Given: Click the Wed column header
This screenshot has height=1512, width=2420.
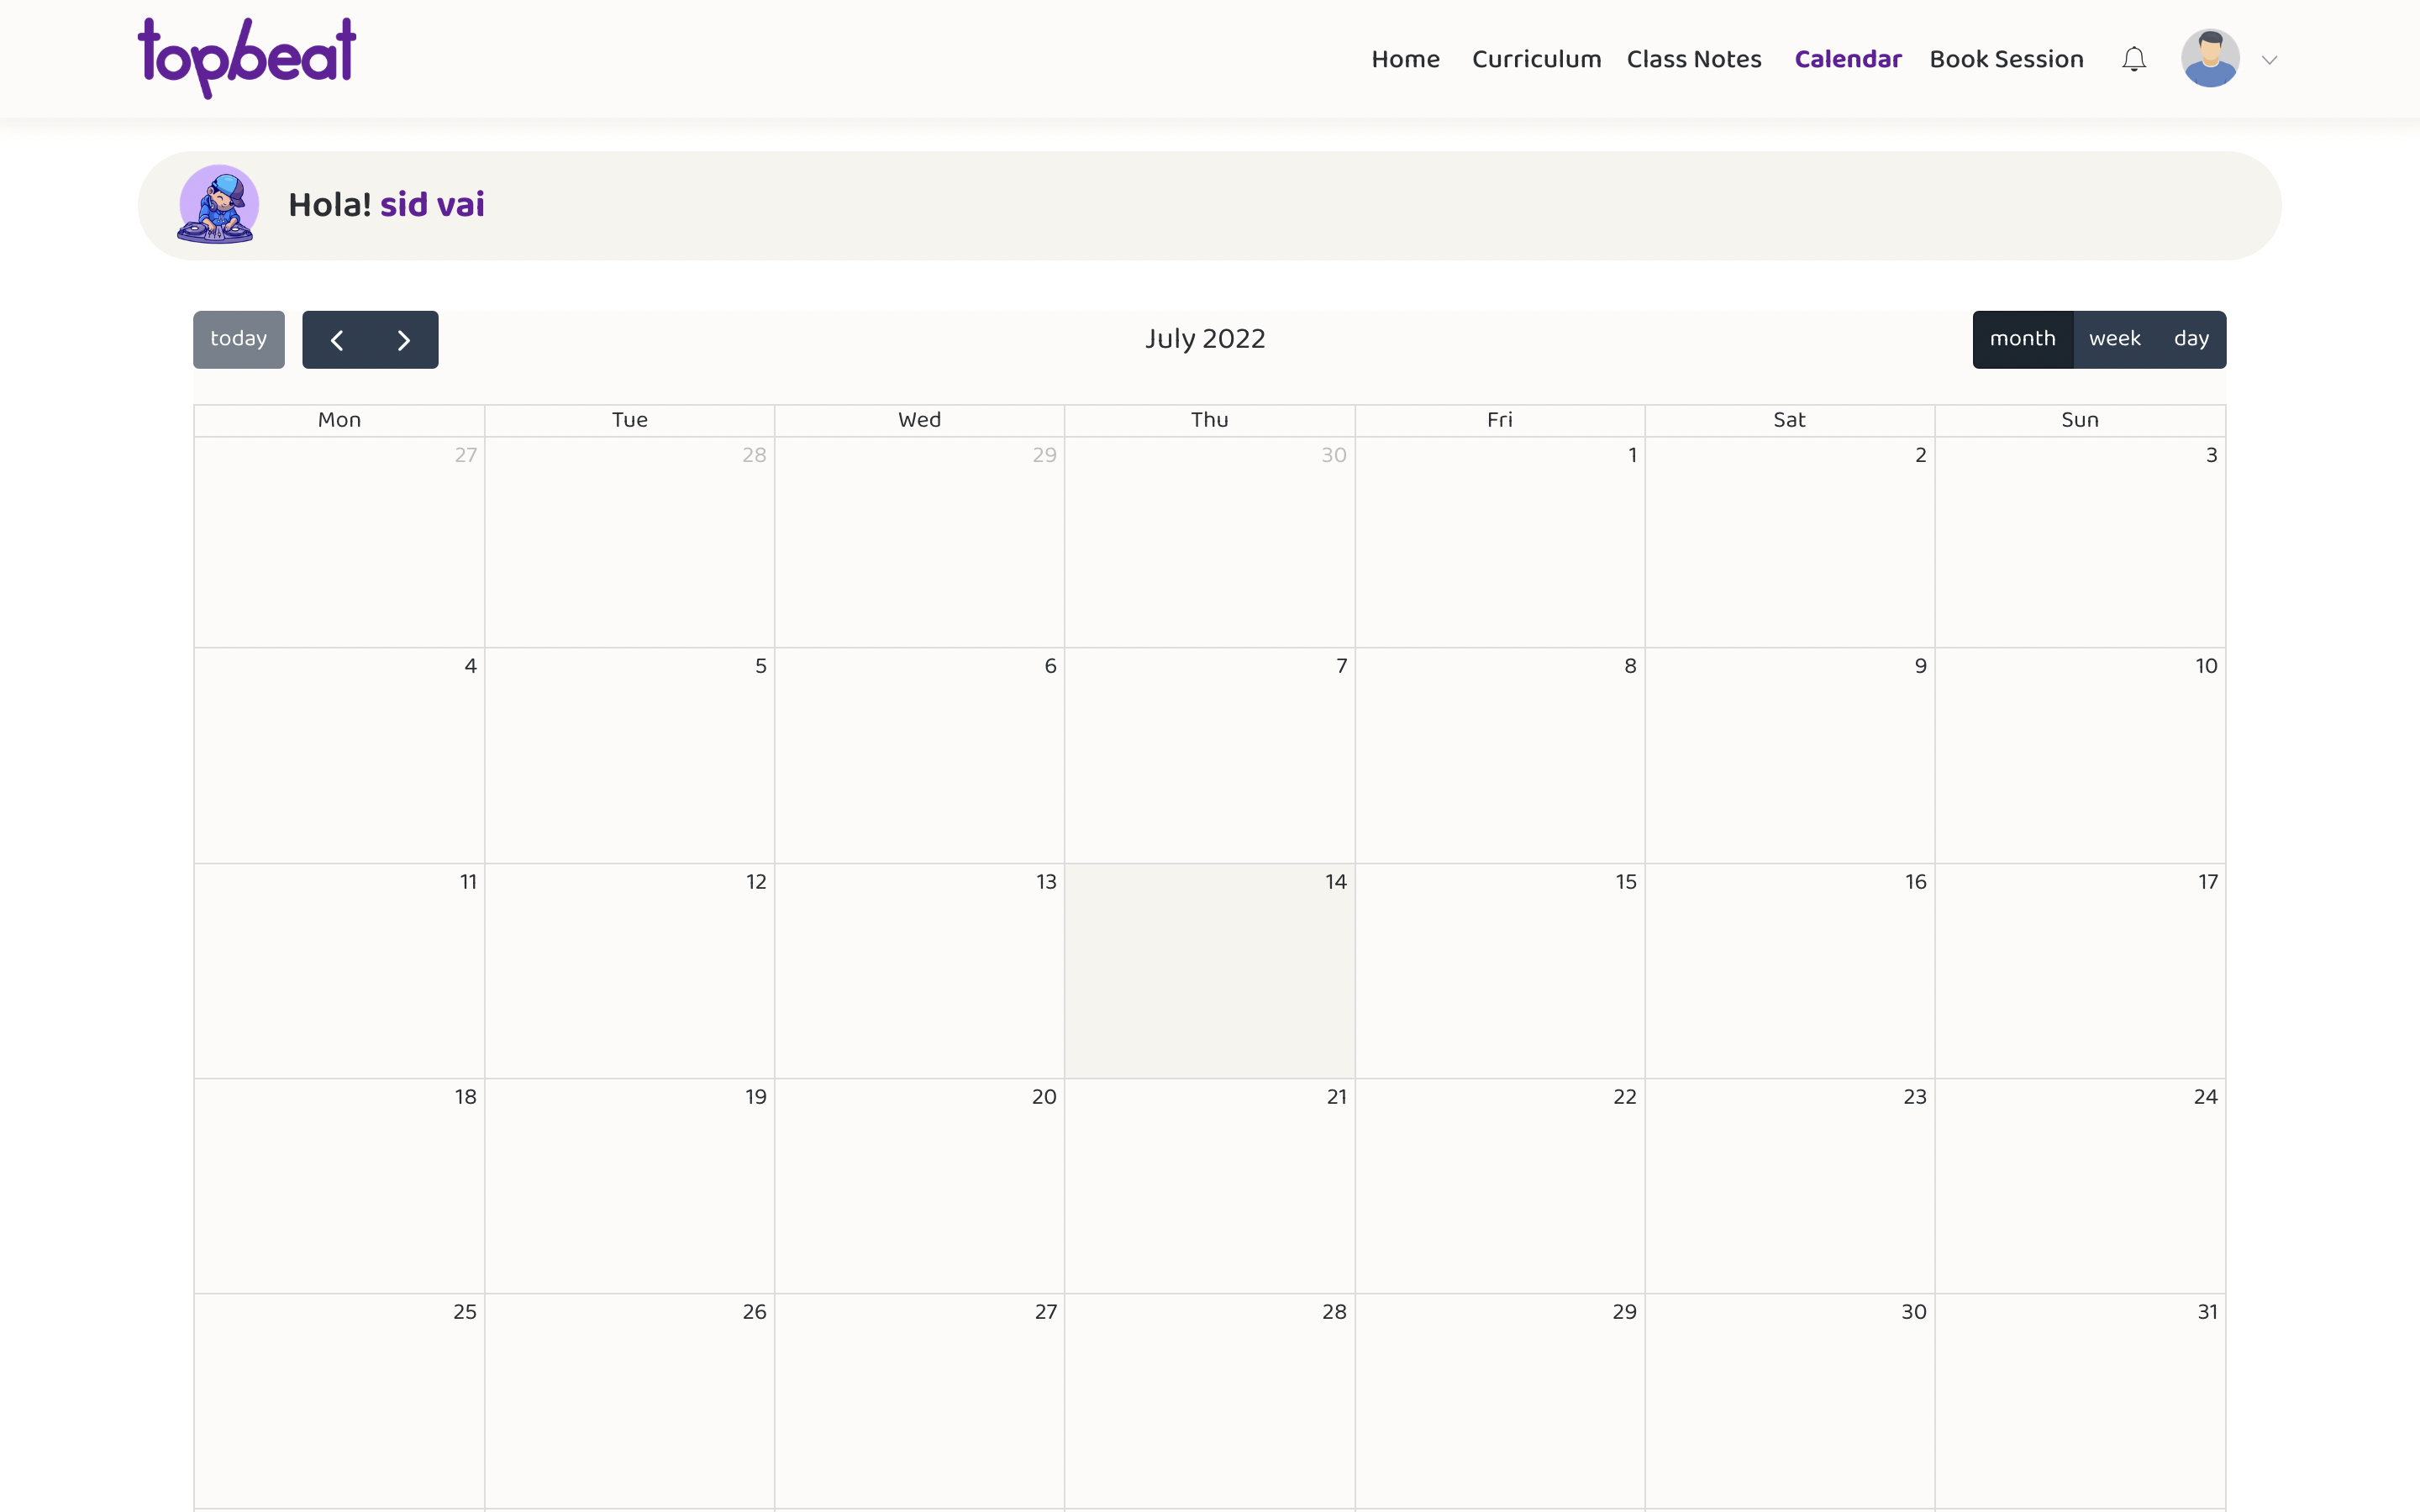Looking at the screenshot, I should click(919, 420).
